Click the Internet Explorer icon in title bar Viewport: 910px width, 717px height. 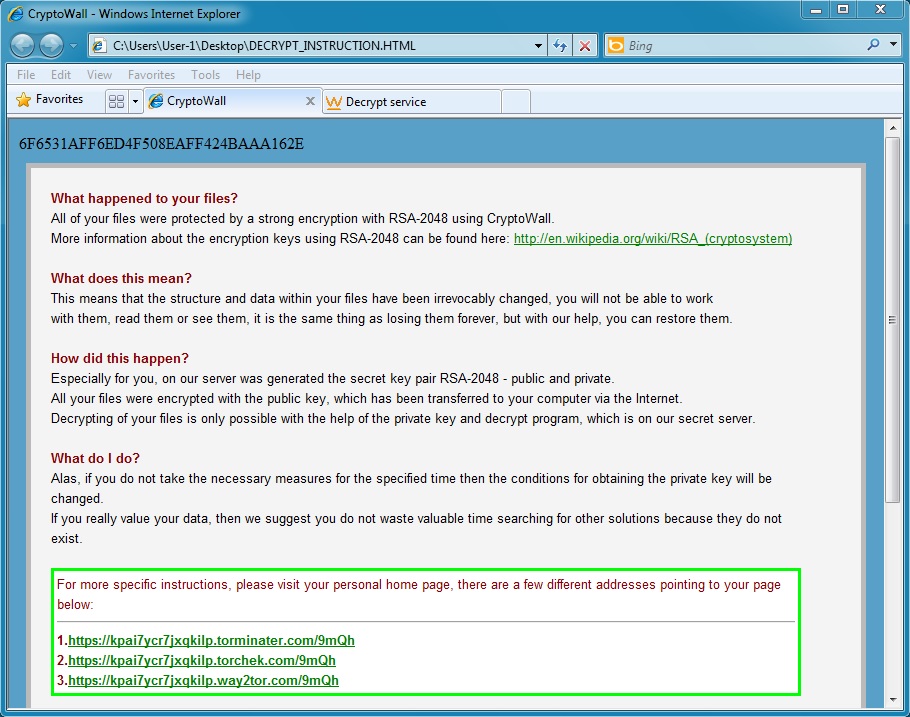15,13
